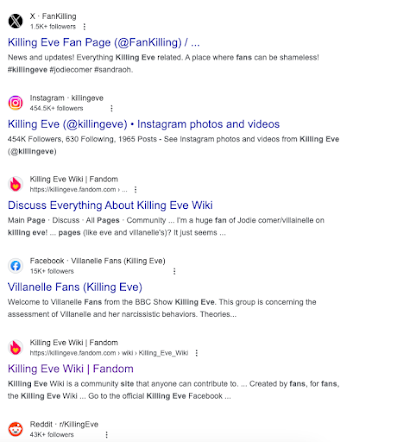The height and width of the screenshot is (442, 410).
Task: Click the Facebook · Villanelle Fans source label
Action: pos(98,261)
